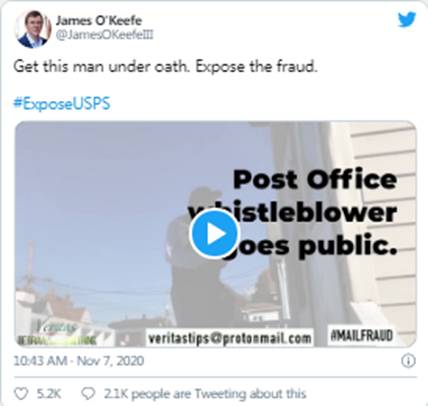Click the 'Get this man under oath' text
Viewport: 428px width, 406px height.
(101, 67)
